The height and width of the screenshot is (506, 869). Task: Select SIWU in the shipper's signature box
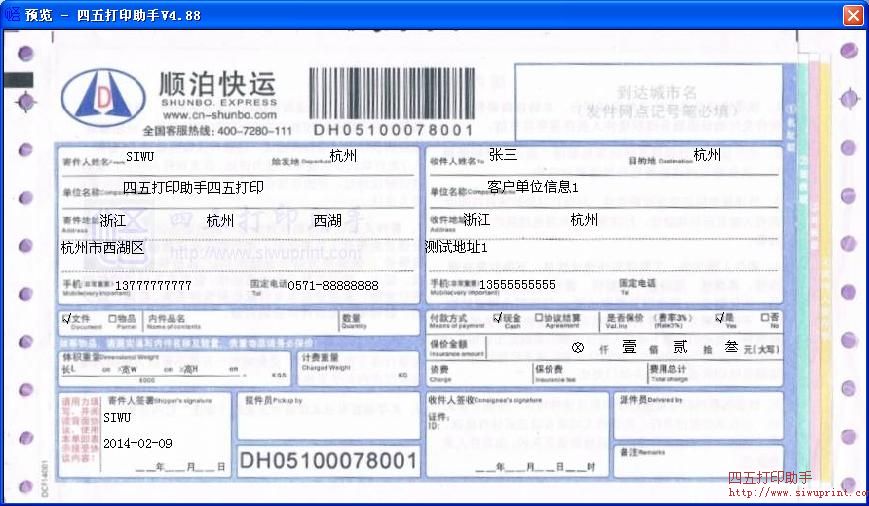pos(117,417)
